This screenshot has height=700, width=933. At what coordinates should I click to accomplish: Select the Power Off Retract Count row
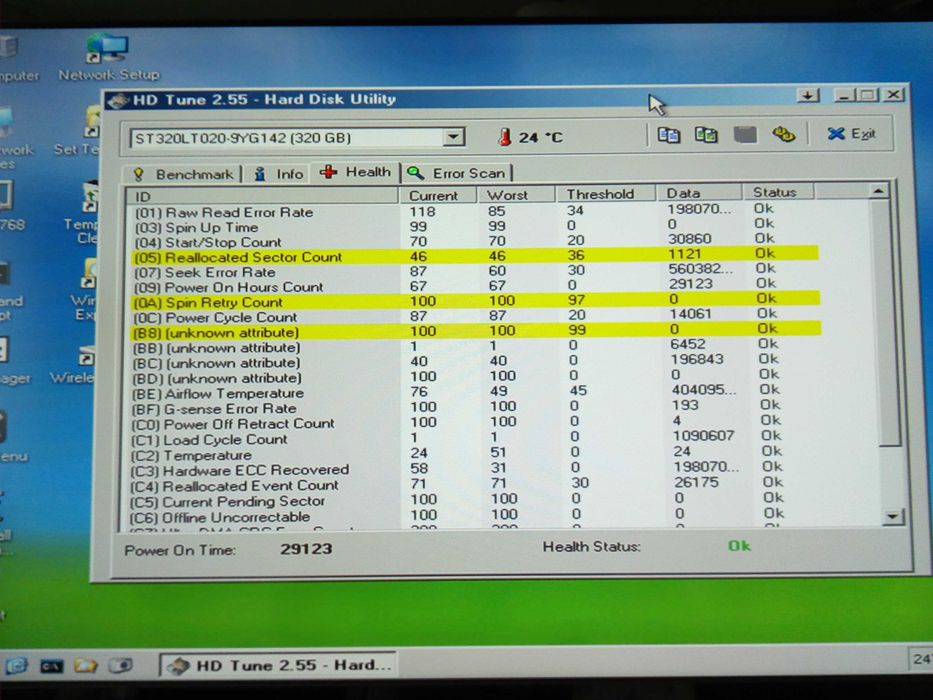pos(475,424)
